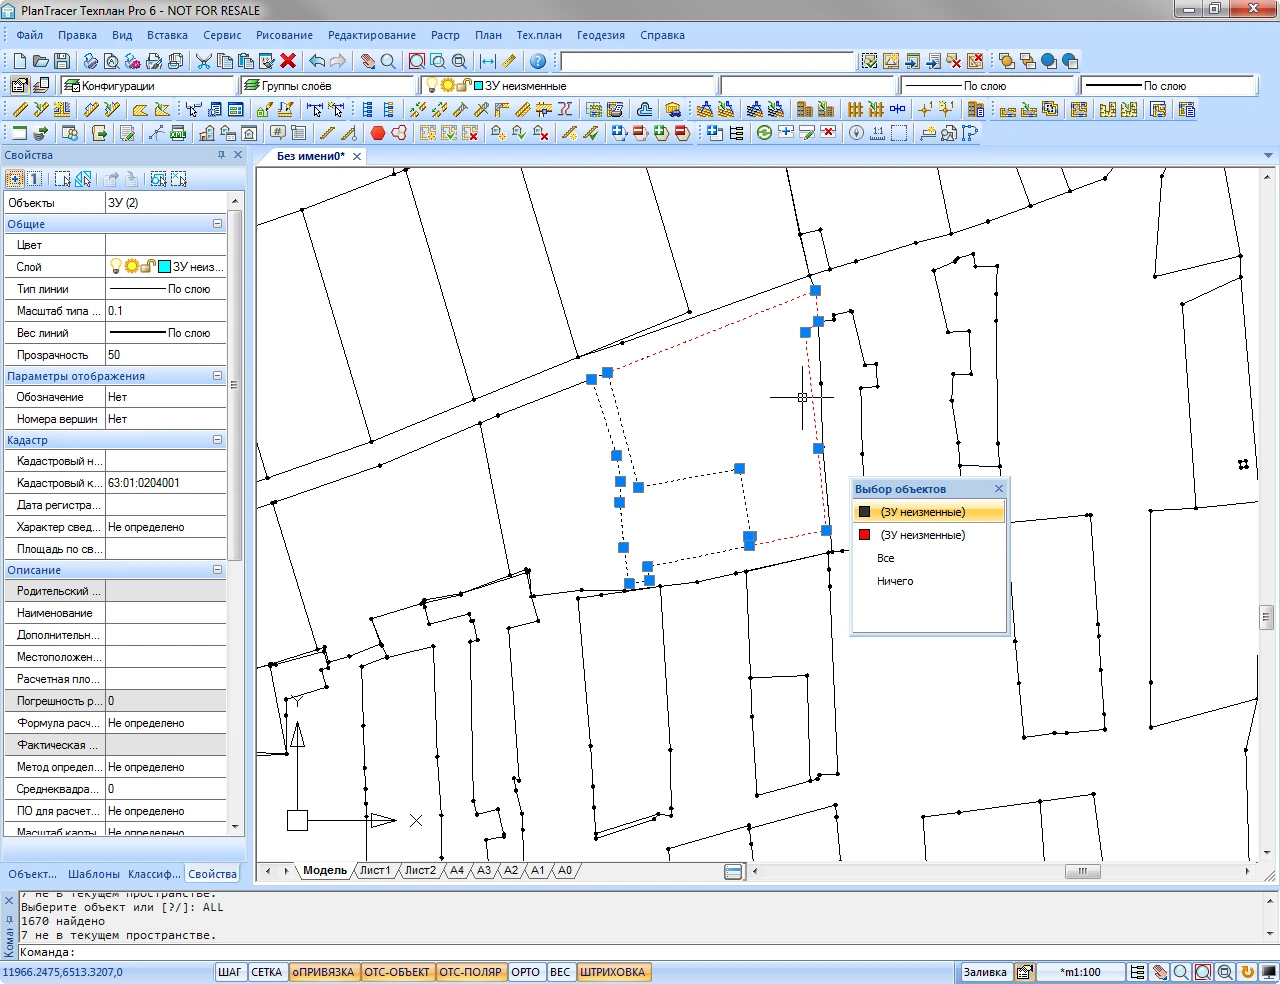Collapse the Общие properties section
This screenshot has height=984, width=1280.
pos(217,224)
